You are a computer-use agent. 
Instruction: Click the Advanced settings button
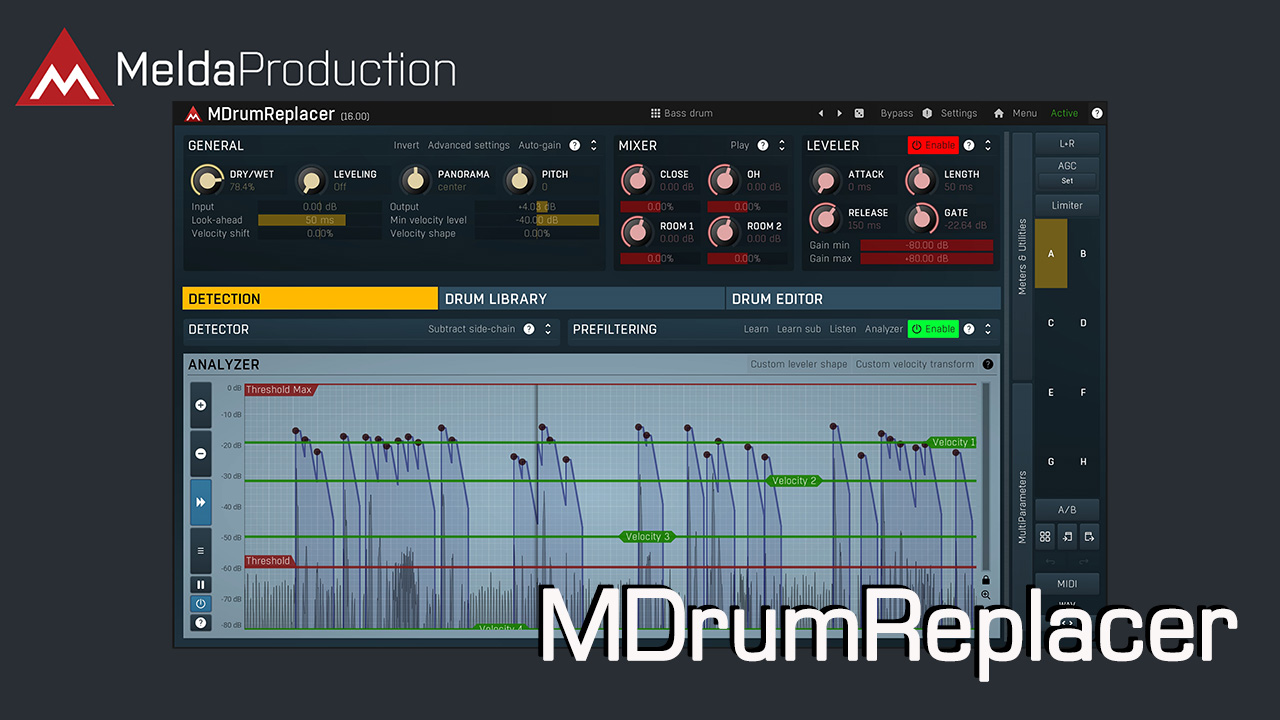468,145
